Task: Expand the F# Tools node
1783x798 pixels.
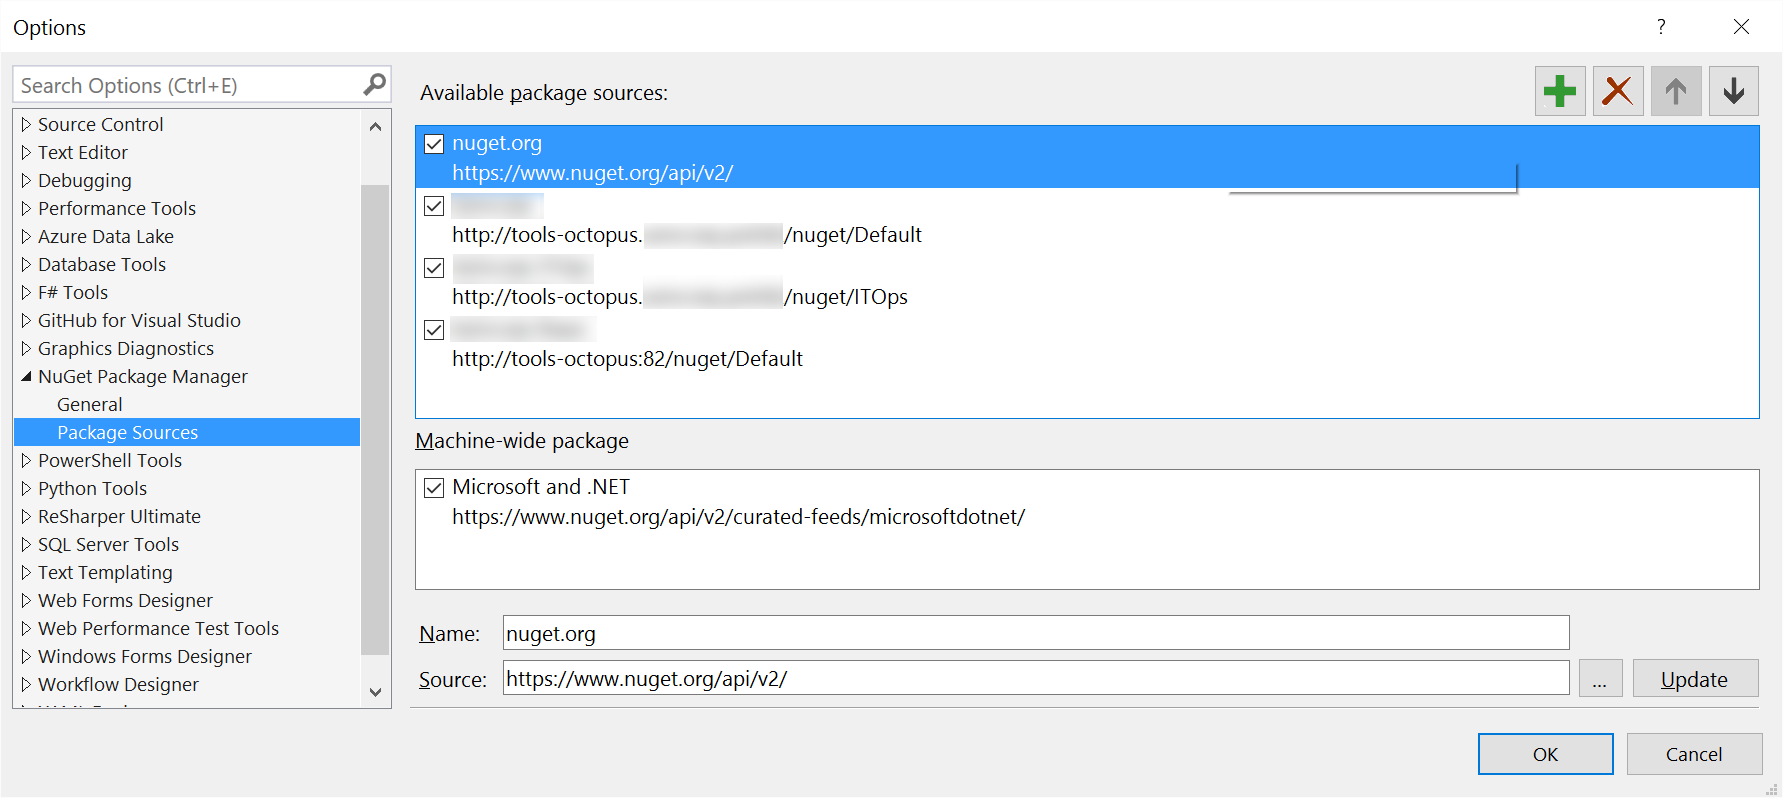Action: 26,293
